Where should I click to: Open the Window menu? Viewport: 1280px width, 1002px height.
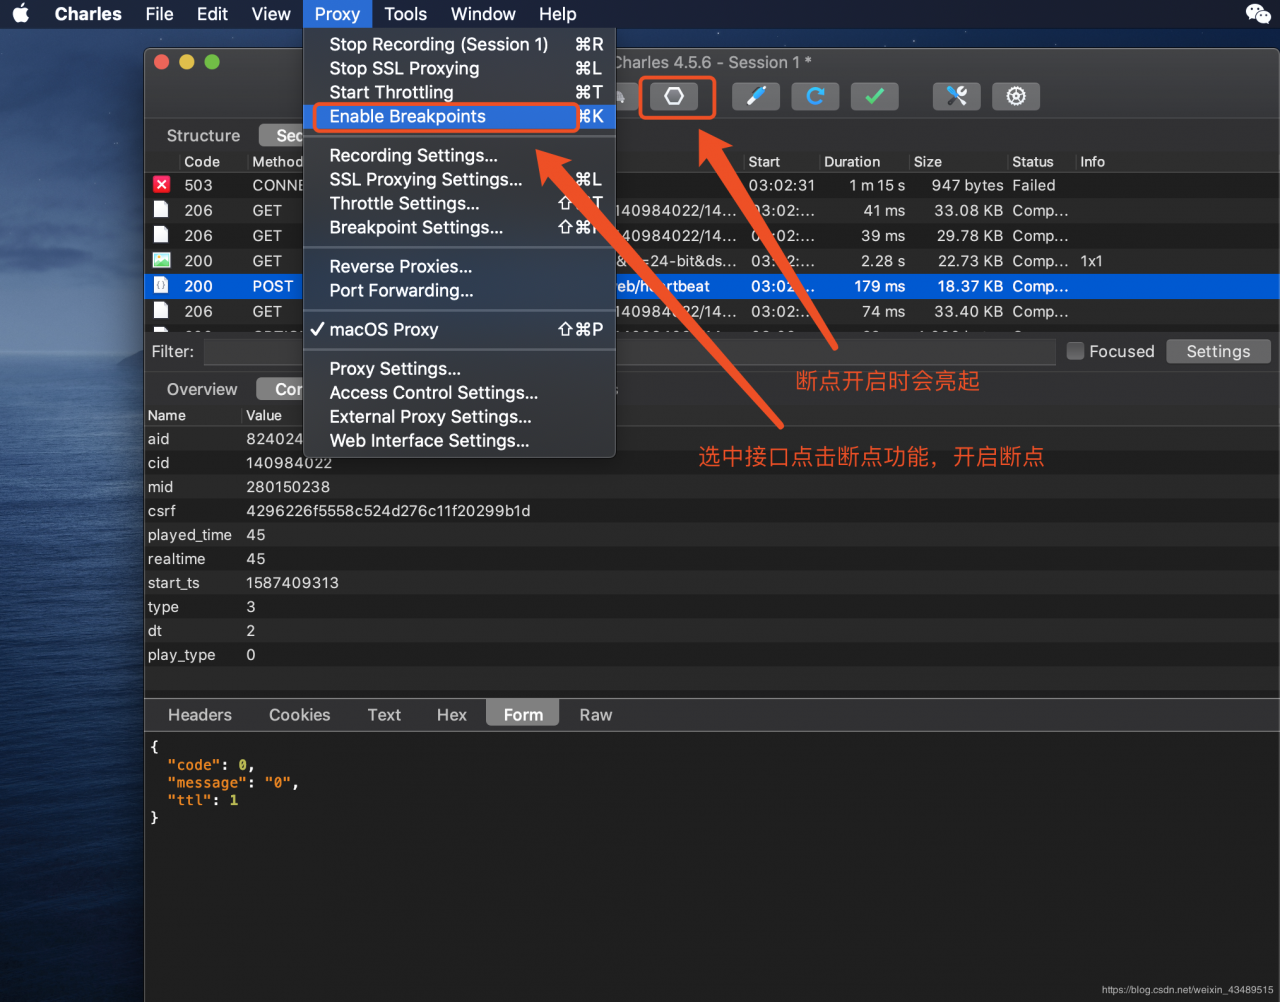pos(483,14)
